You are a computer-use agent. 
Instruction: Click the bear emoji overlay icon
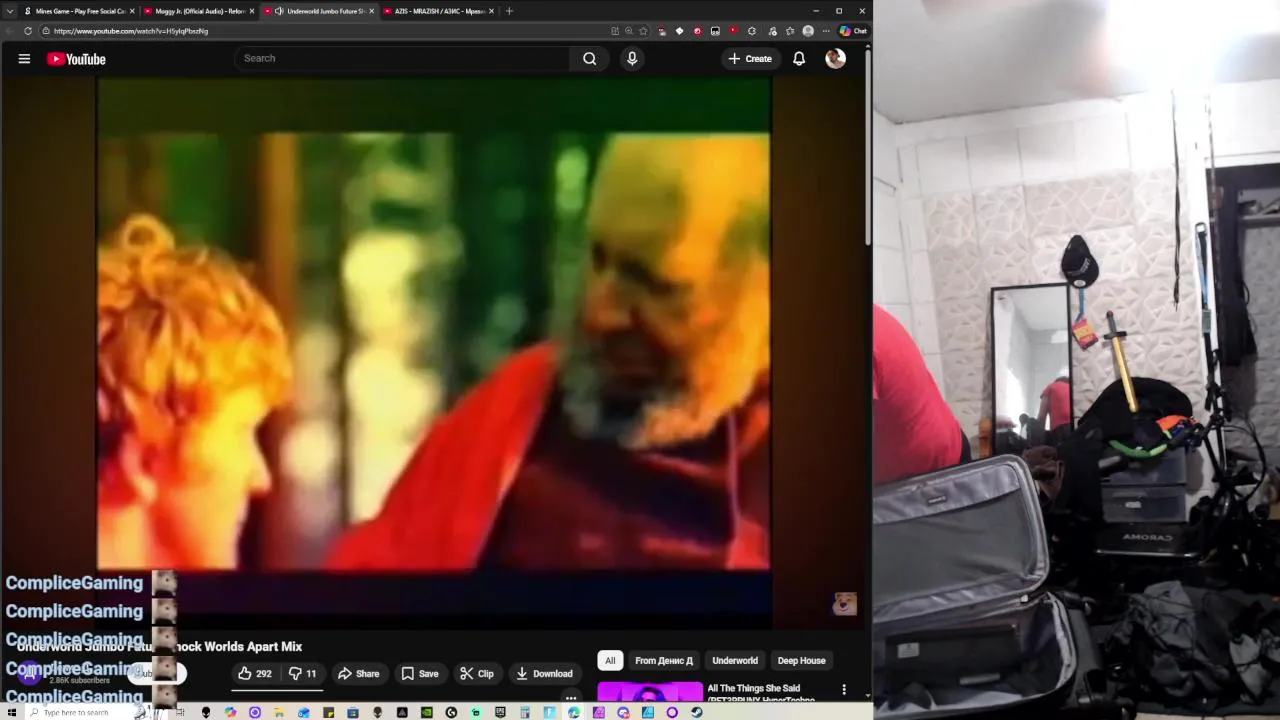844,603
